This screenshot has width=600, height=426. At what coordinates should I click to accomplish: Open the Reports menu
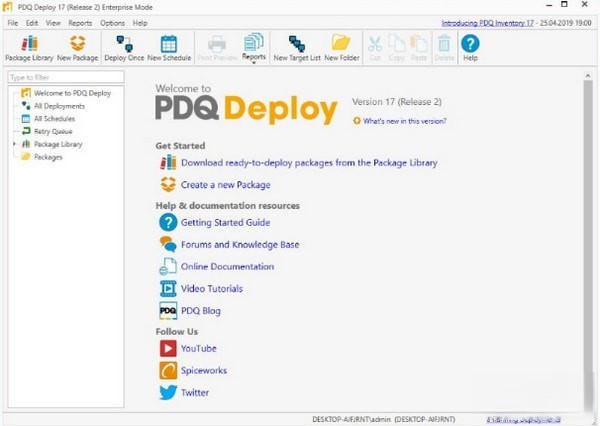80,23
